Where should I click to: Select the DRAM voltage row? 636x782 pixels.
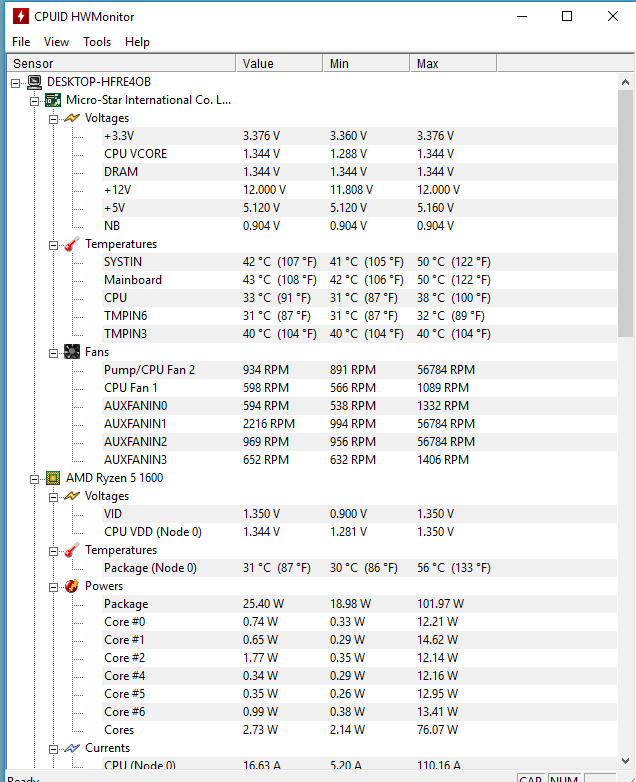[x=359, y=172]
